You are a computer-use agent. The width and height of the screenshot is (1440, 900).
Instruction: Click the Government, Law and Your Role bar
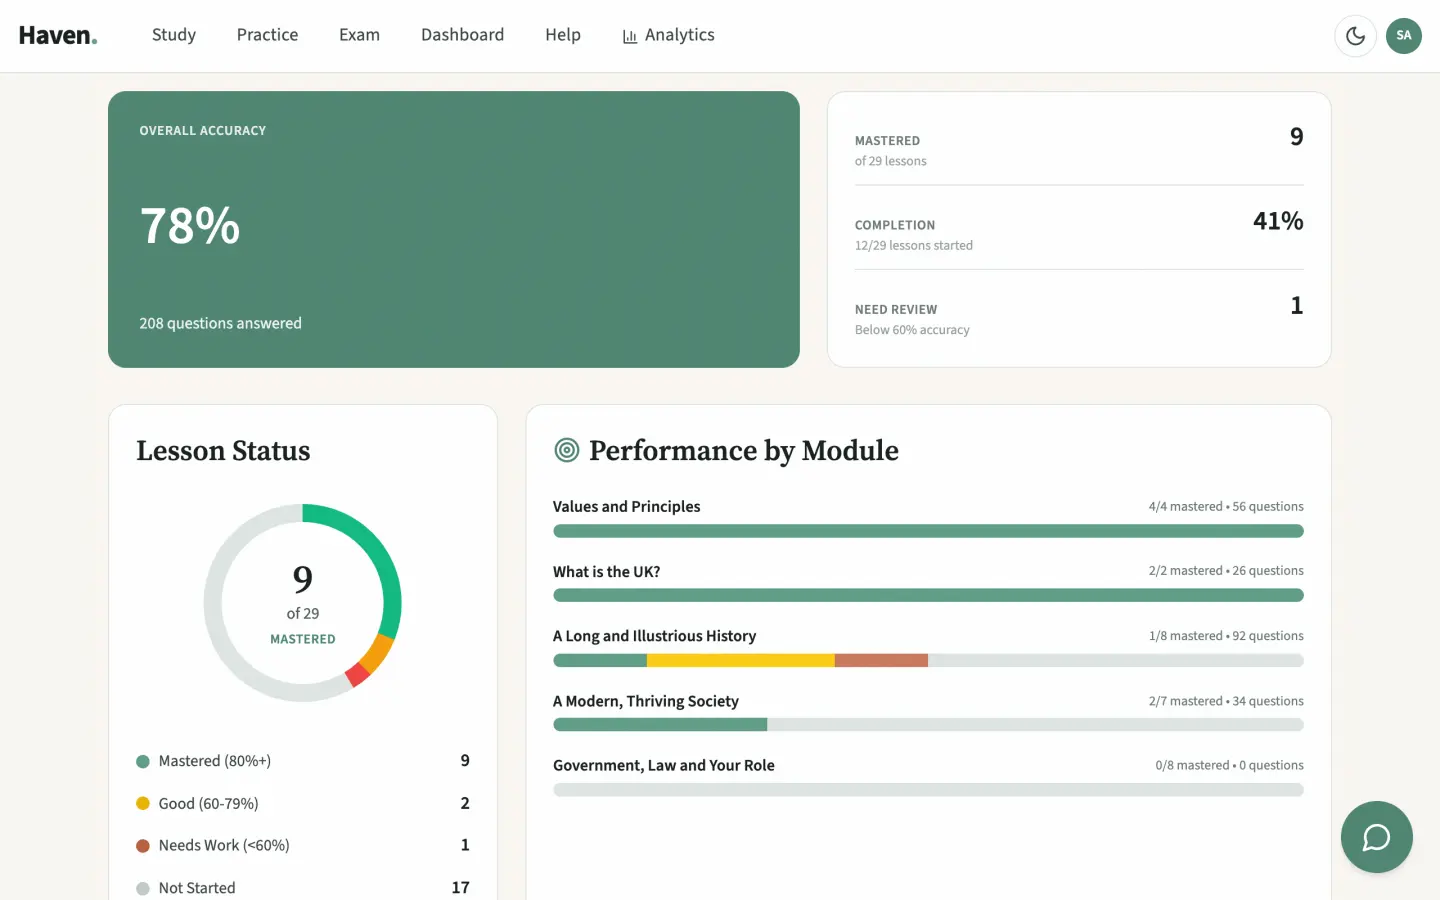(x=928, y=790)
